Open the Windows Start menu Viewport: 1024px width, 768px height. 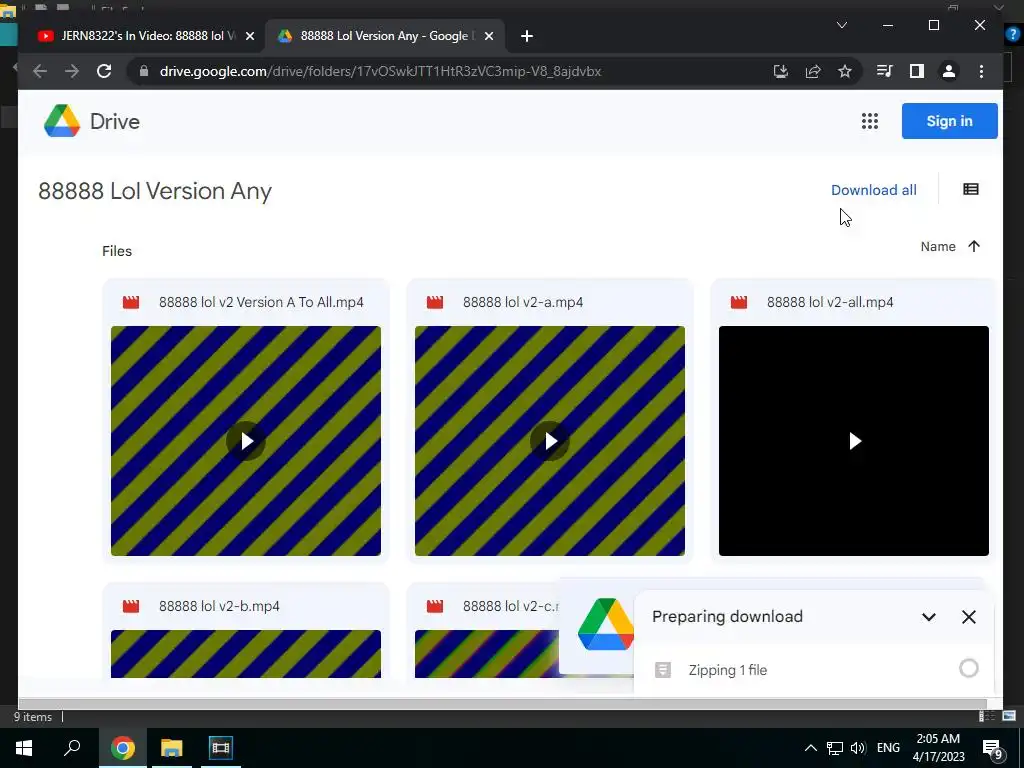[x=24, y=748]
